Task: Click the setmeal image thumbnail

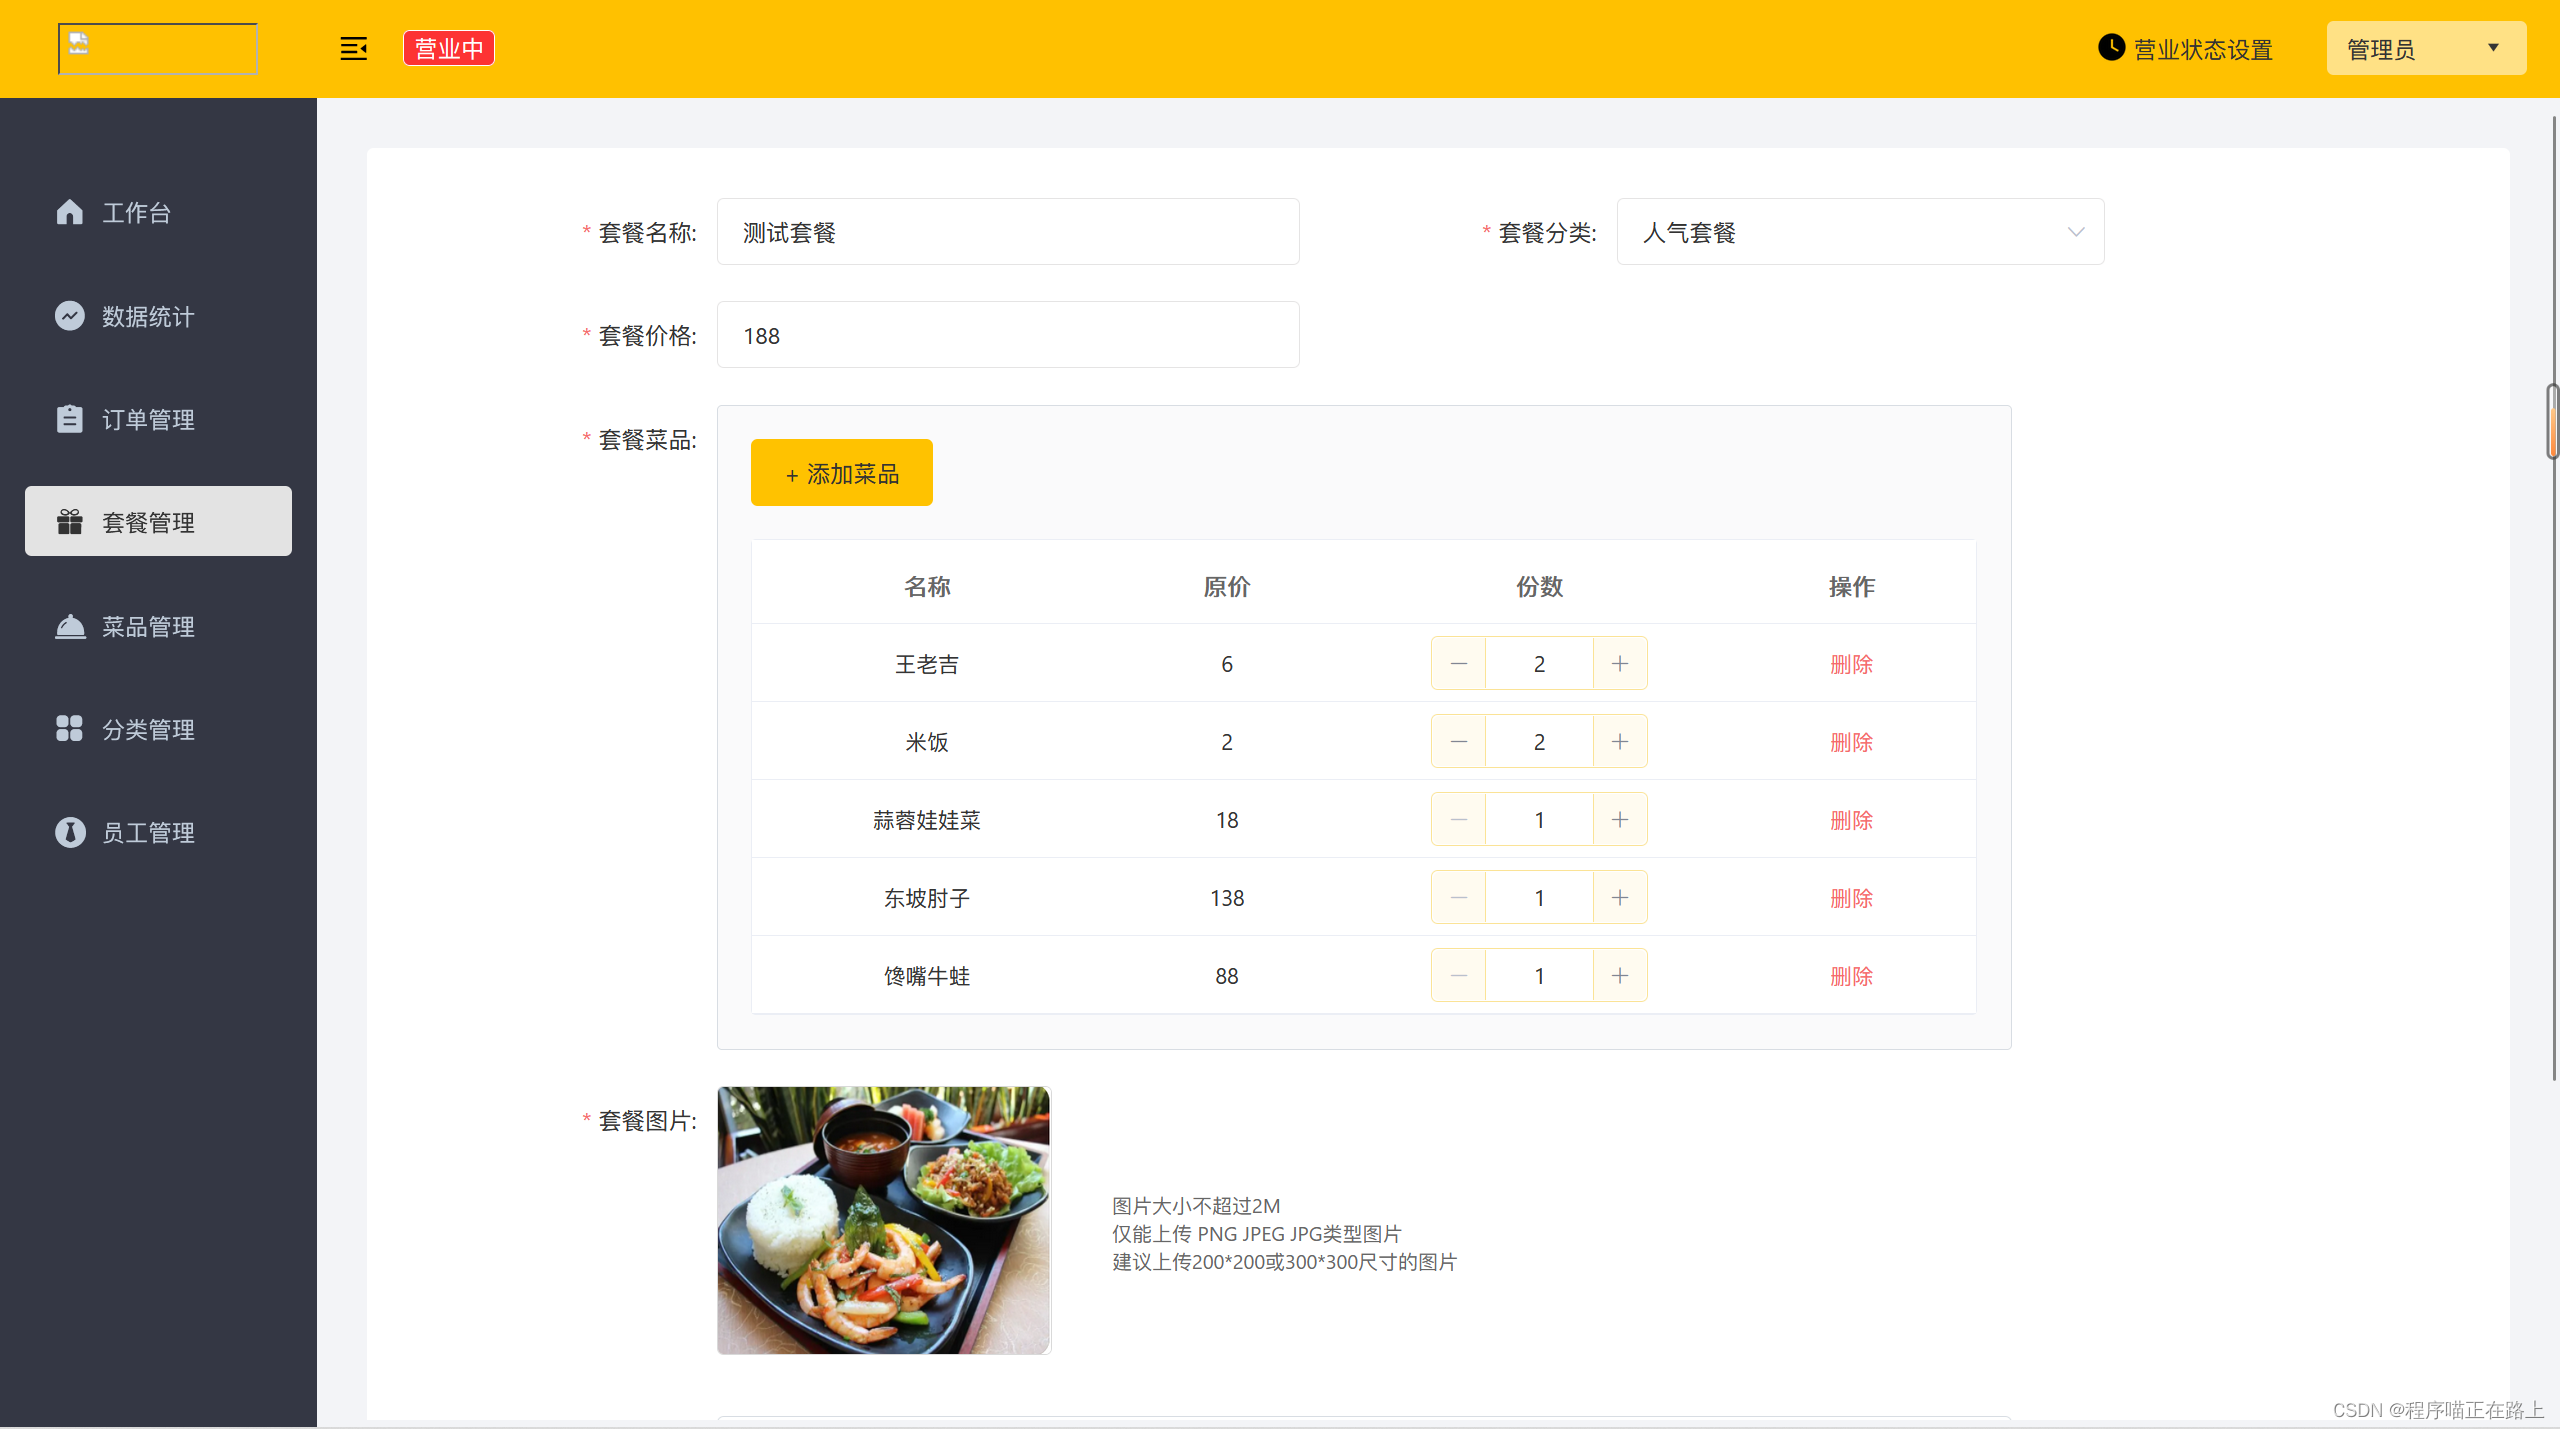Action: click(x=883, y=1220)
